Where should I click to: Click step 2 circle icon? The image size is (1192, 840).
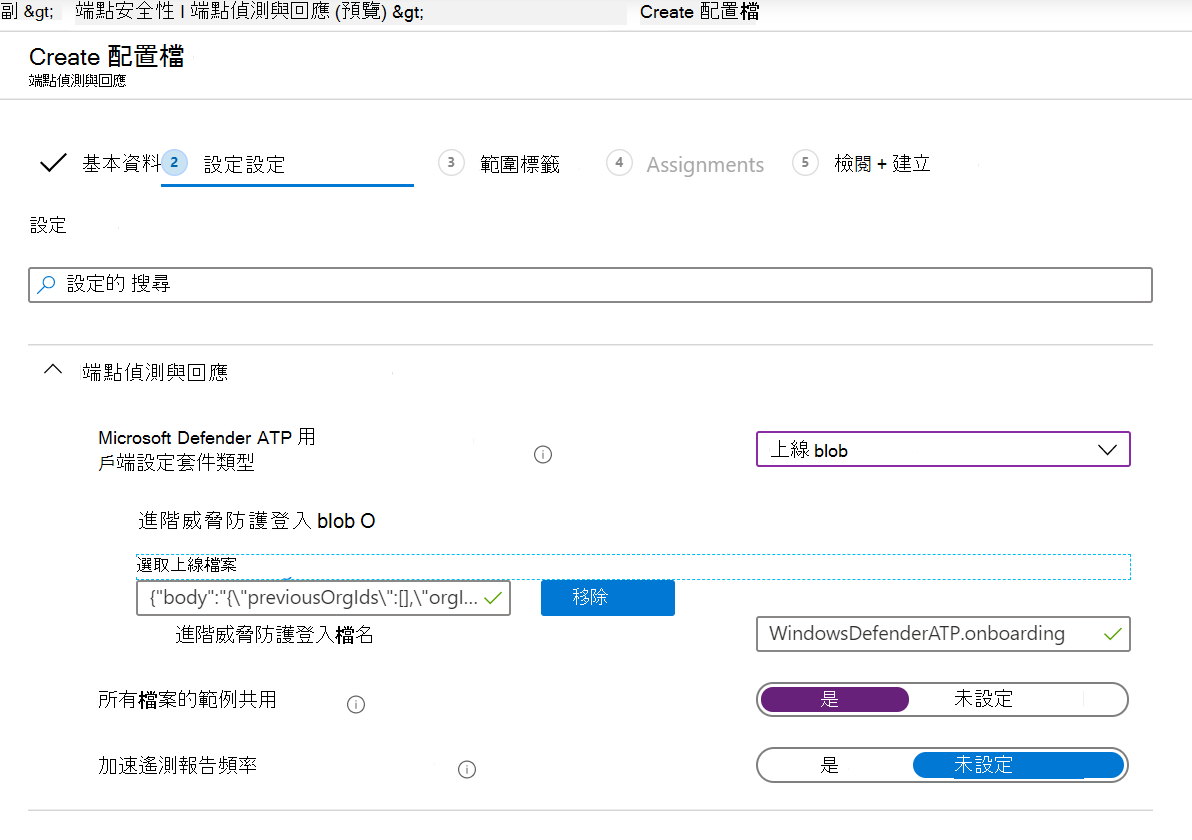tap(174, 162)
